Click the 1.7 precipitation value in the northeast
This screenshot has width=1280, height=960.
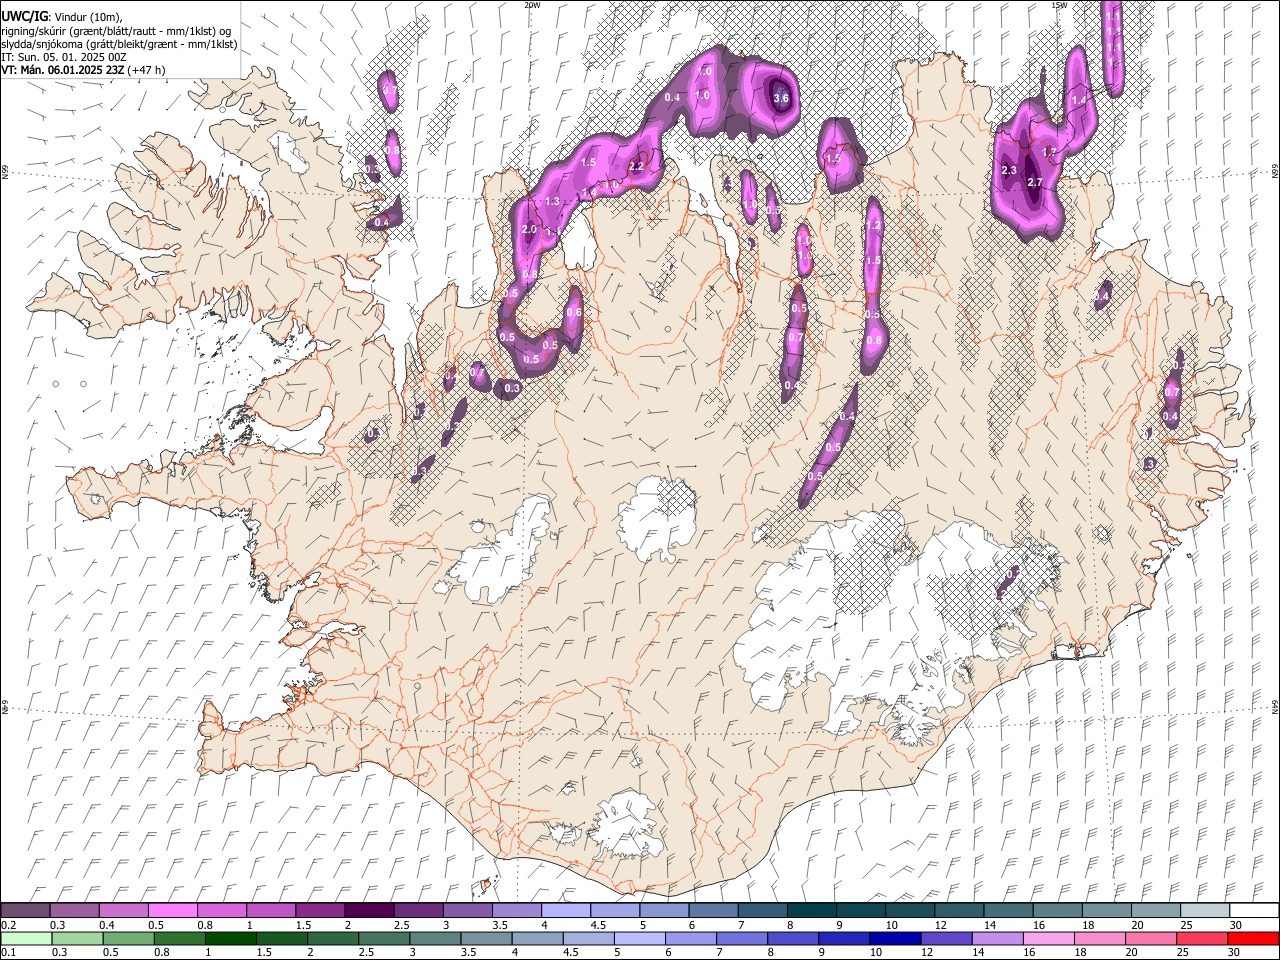[1049, 152]
